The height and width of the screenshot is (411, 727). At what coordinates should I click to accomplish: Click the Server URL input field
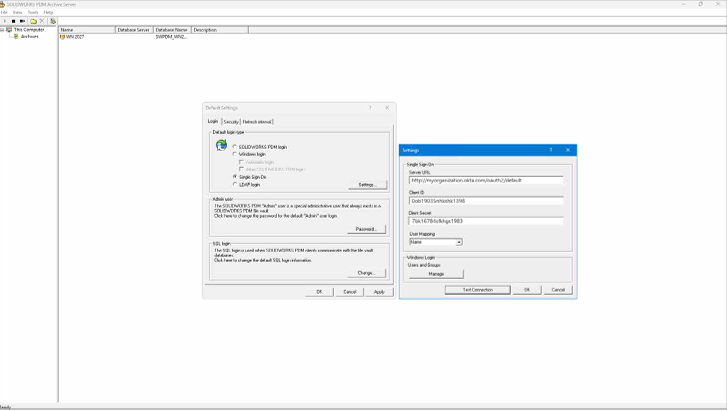[x=486, y=180]
